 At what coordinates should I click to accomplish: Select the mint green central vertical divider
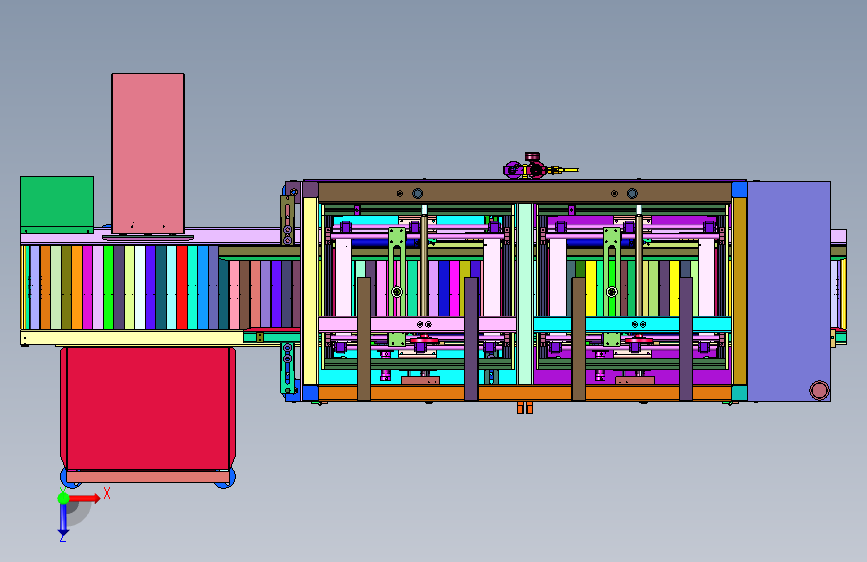click(x=525, y=294)
